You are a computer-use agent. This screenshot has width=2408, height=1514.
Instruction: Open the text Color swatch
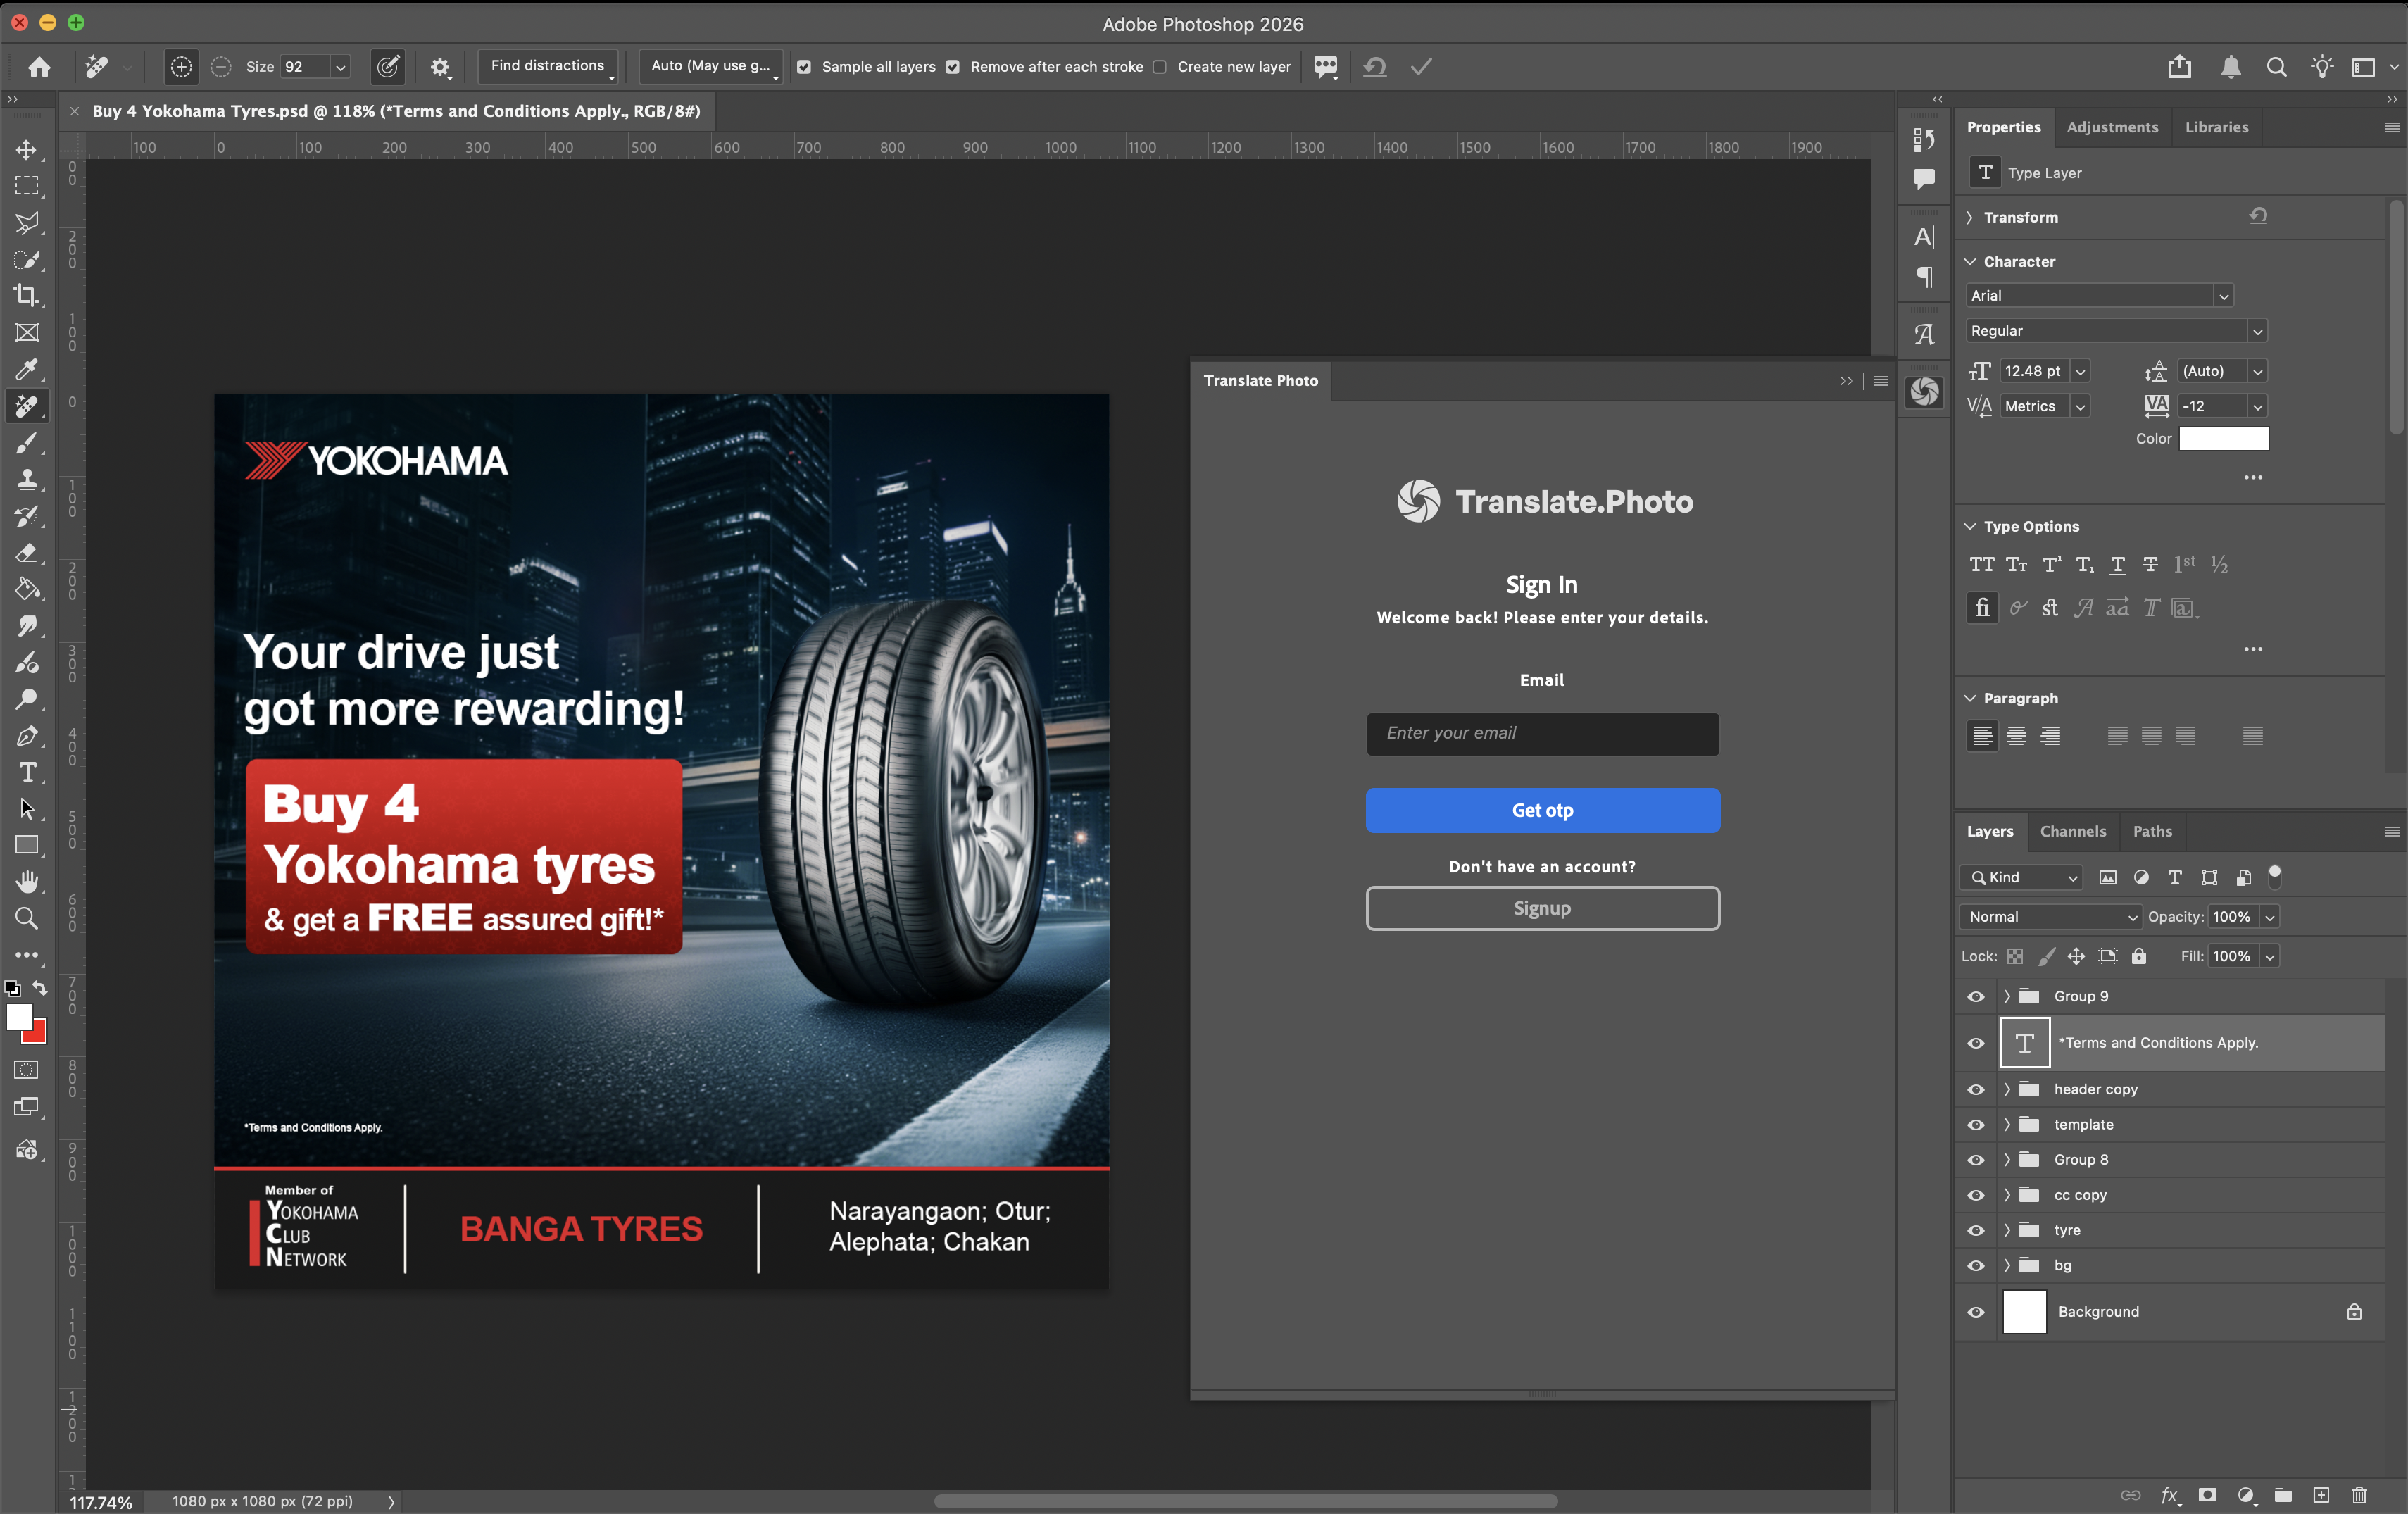point(2223,439)
